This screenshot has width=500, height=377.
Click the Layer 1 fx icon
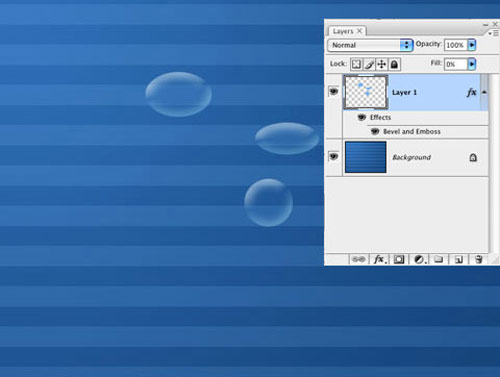(472, 92)
